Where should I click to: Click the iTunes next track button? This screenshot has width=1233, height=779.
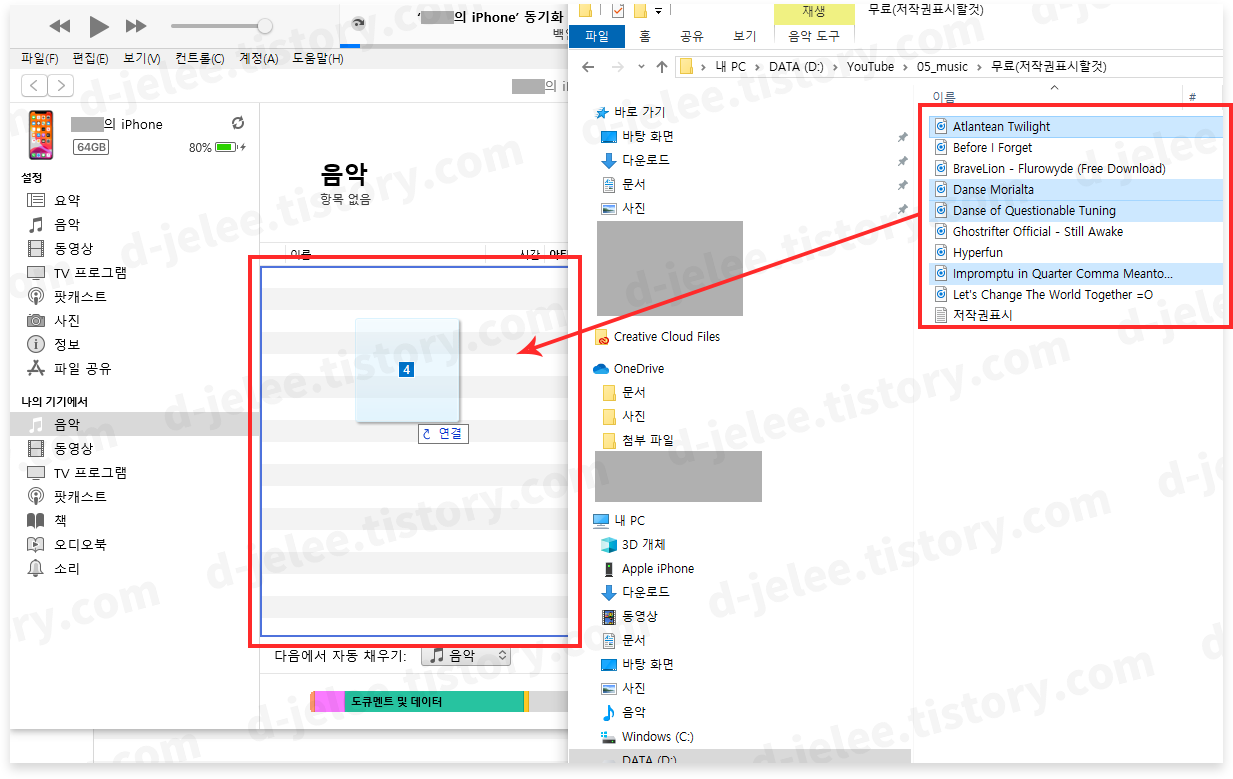pos(136,26)
